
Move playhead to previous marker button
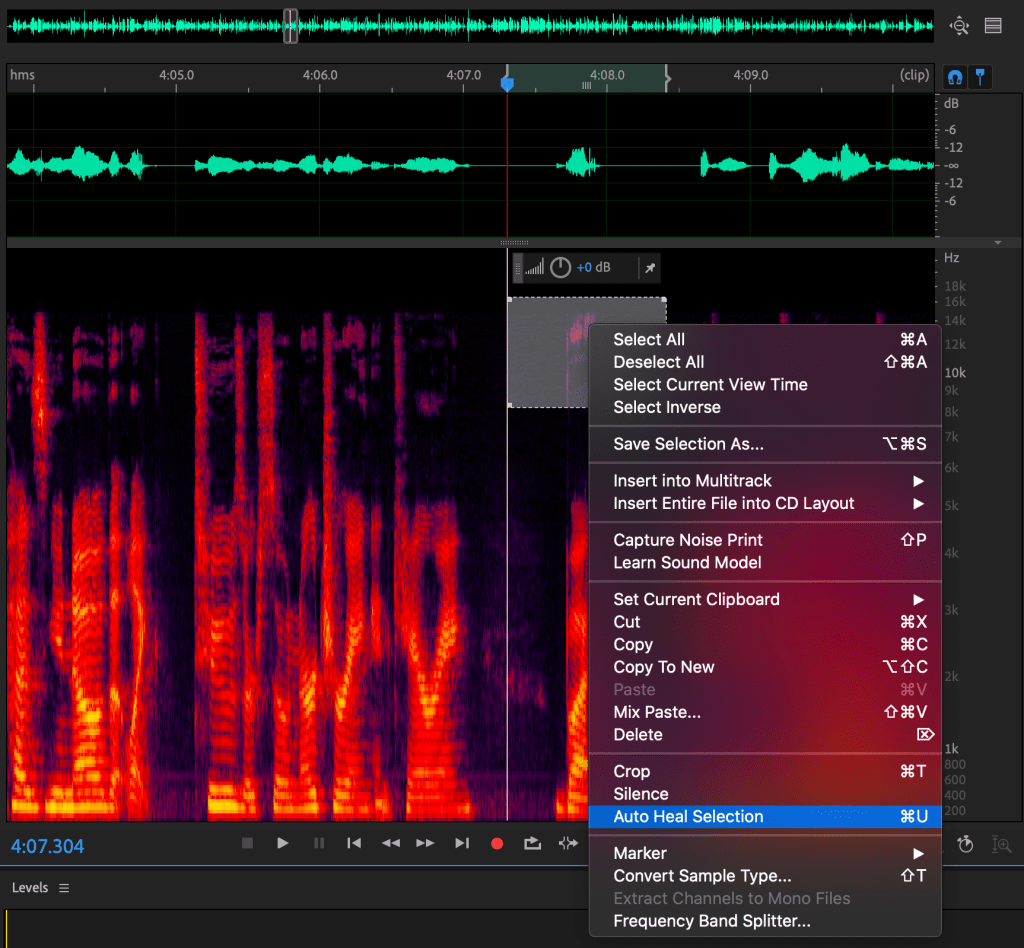354,843
